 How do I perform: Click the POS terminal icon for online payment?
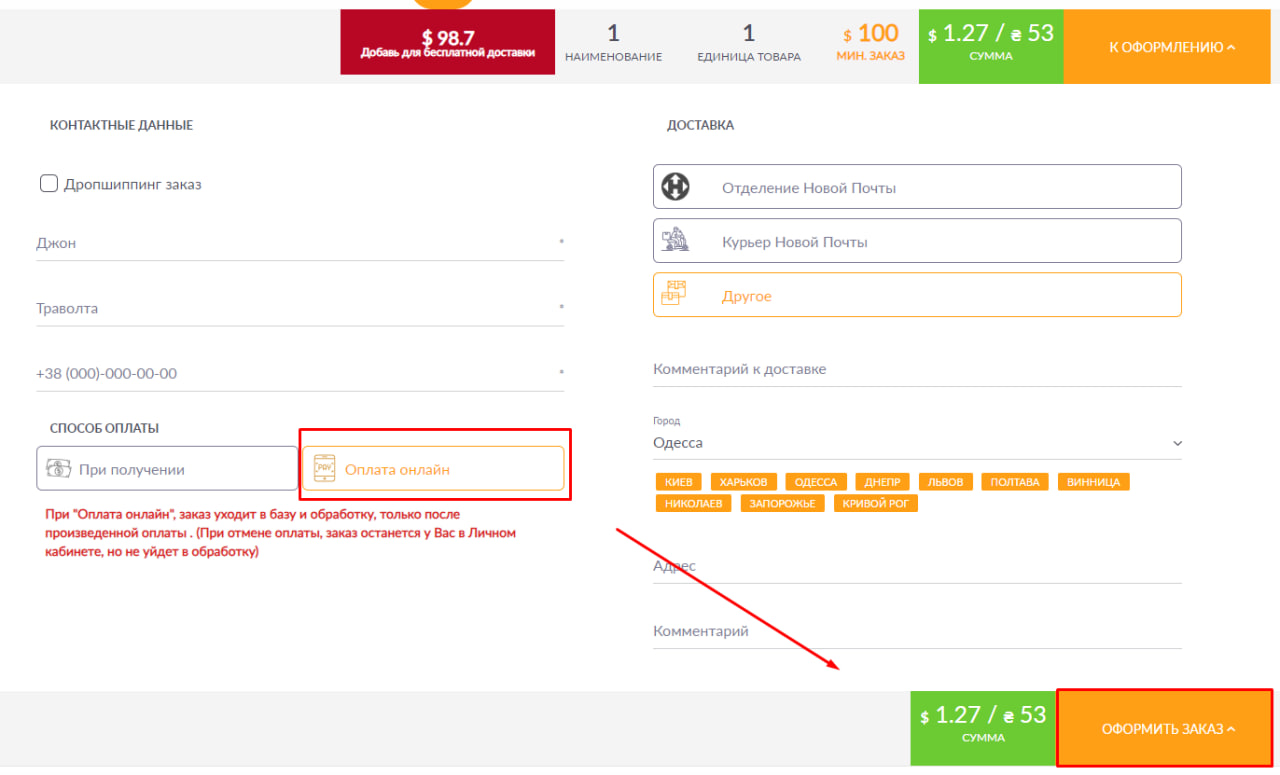tap(324, 469)
